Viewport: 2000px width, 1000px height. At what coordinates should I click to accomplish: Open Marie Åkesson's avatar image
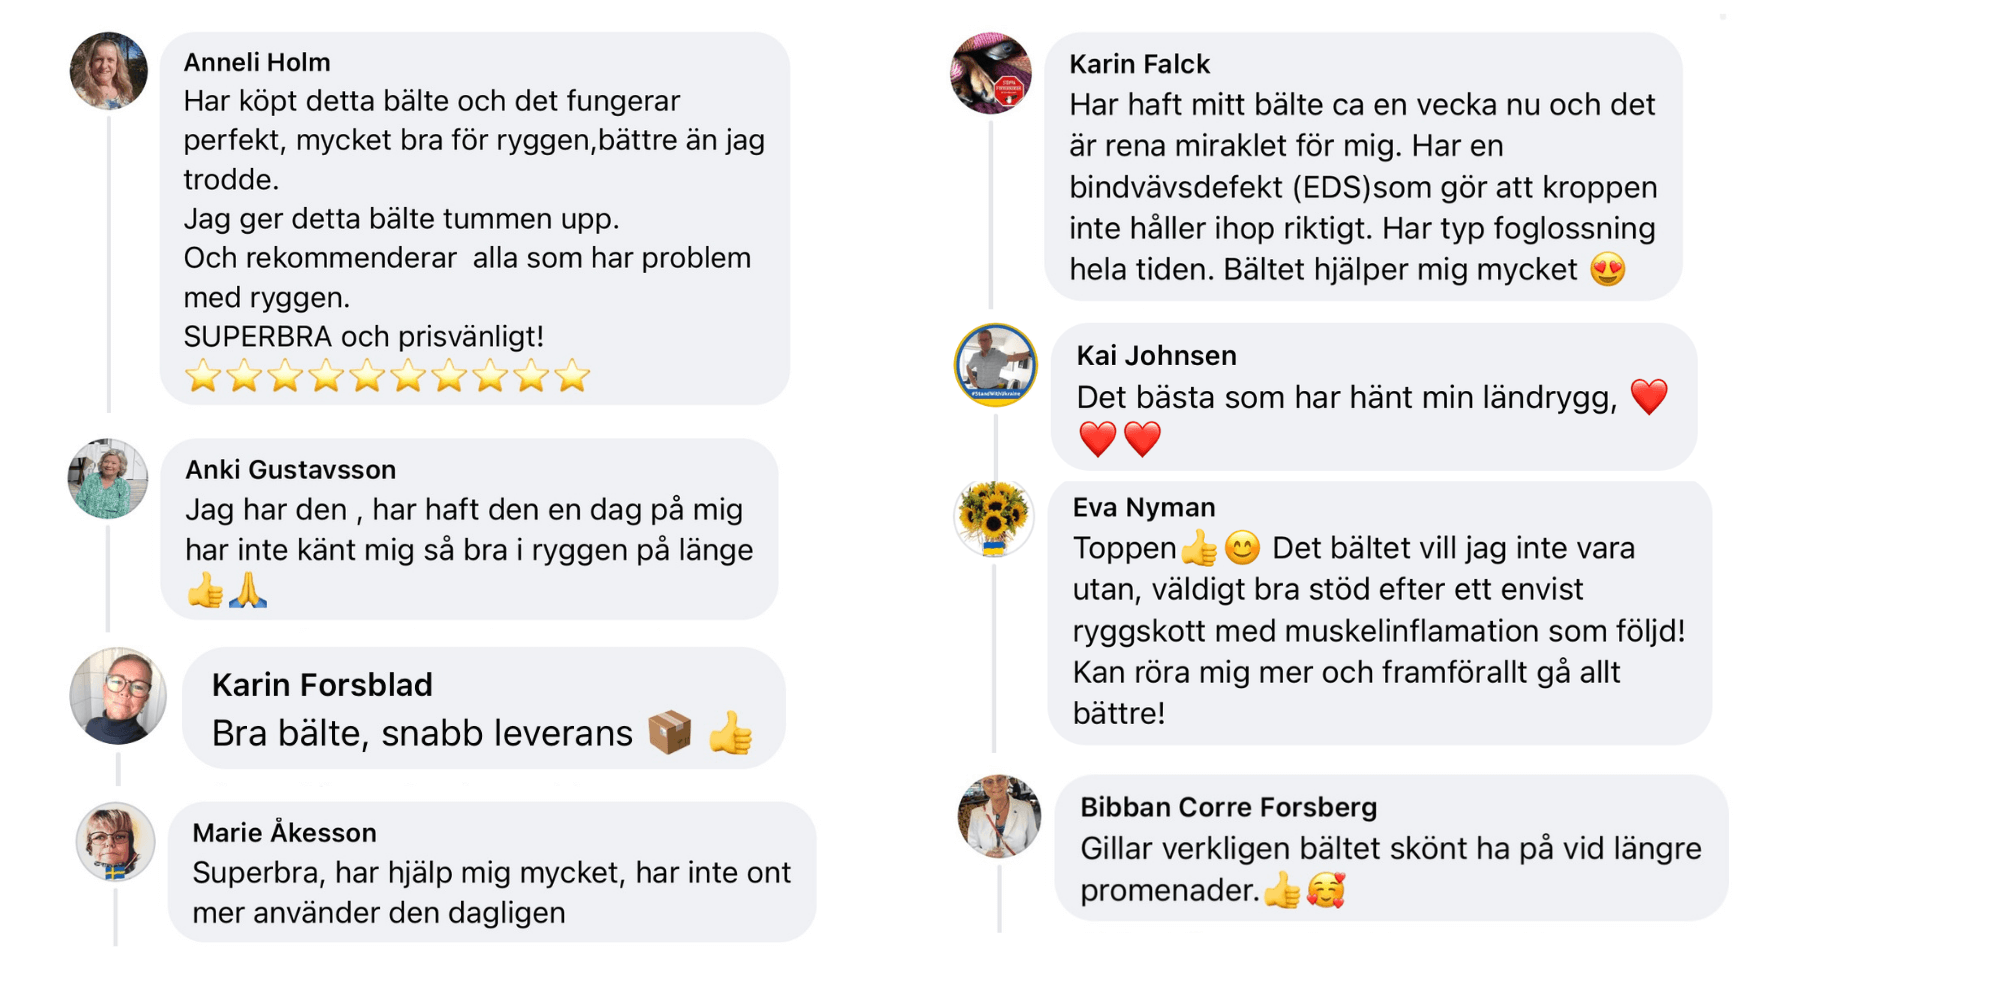click(115, 842)
